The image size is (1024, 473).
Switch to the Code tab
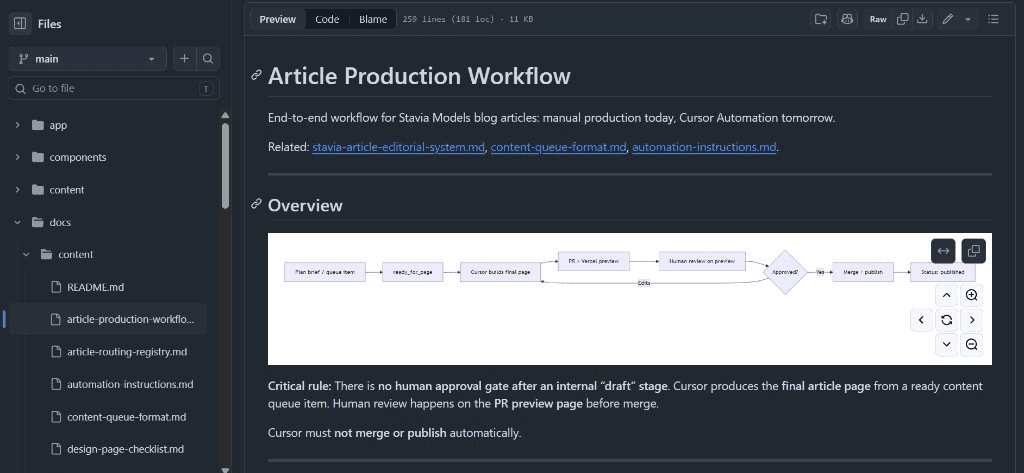[x=327, y=20]
